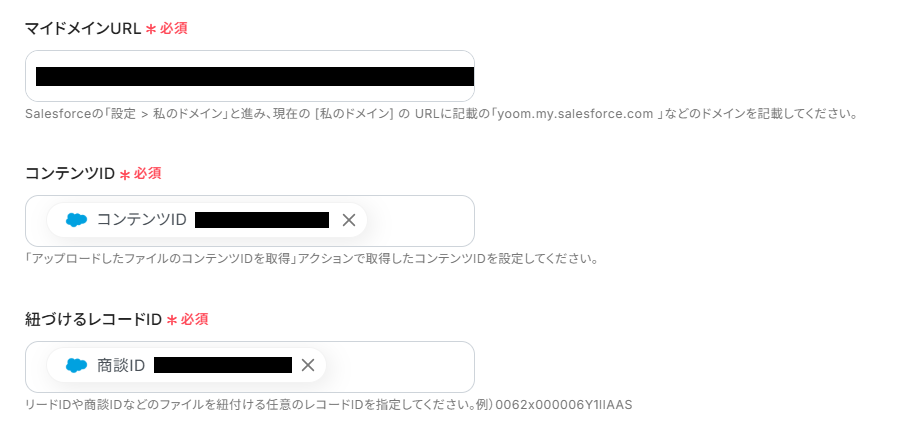Click help text mentioning yoom.my.salesforce.com
This screenshot has height=435, width=905.
pos(440,113)
